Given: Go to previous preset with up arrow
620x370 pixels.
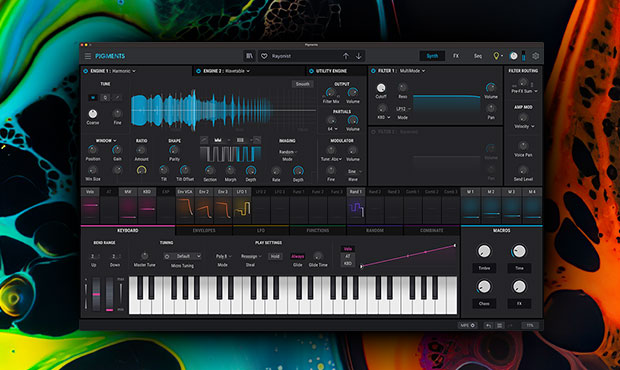Looking at the screenshot, I should [x=346, y=56].
